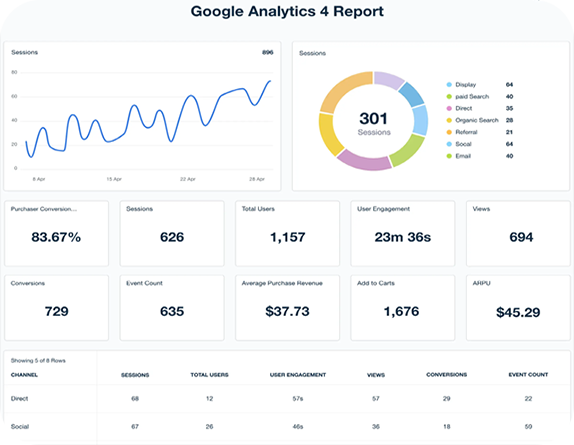Viewport: 574px width, 445px height.
Task: Click the Google Analytics 4 Report title
Action: (x=287, y=11)
